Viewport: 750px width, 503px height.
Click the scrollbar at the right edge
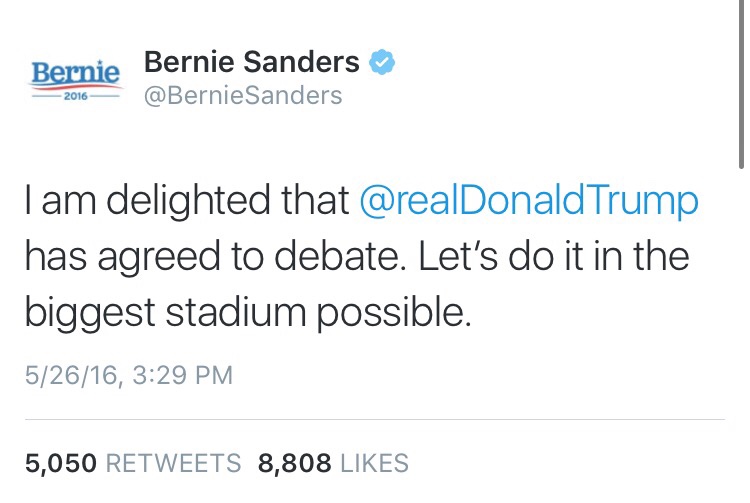coord(741,80)
